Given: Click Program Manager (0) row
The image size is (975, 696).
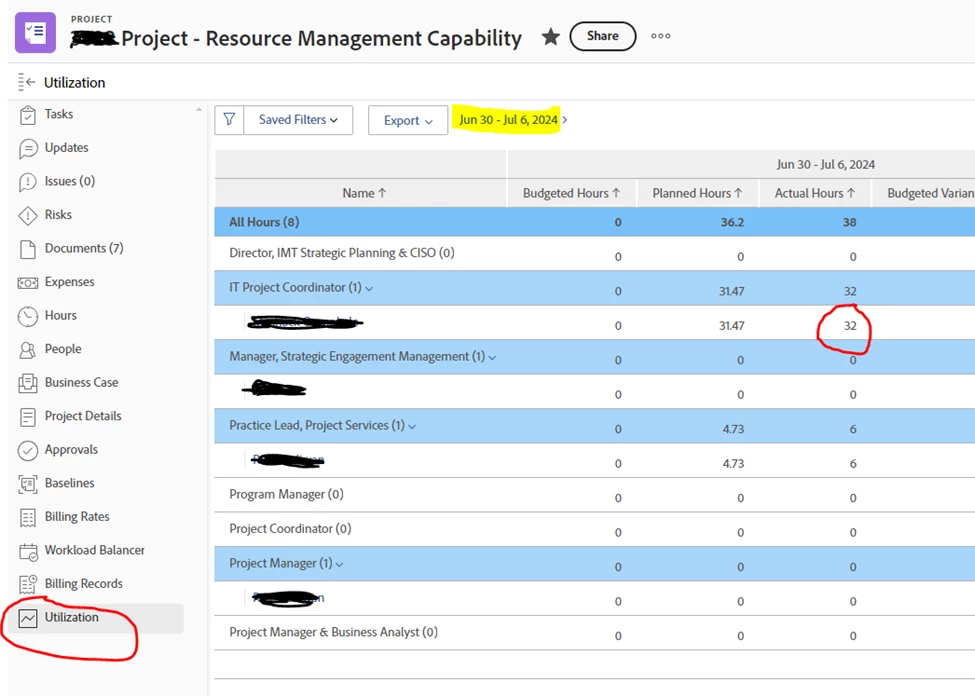Looking at the screenshot, I should (x=594, y=495).
